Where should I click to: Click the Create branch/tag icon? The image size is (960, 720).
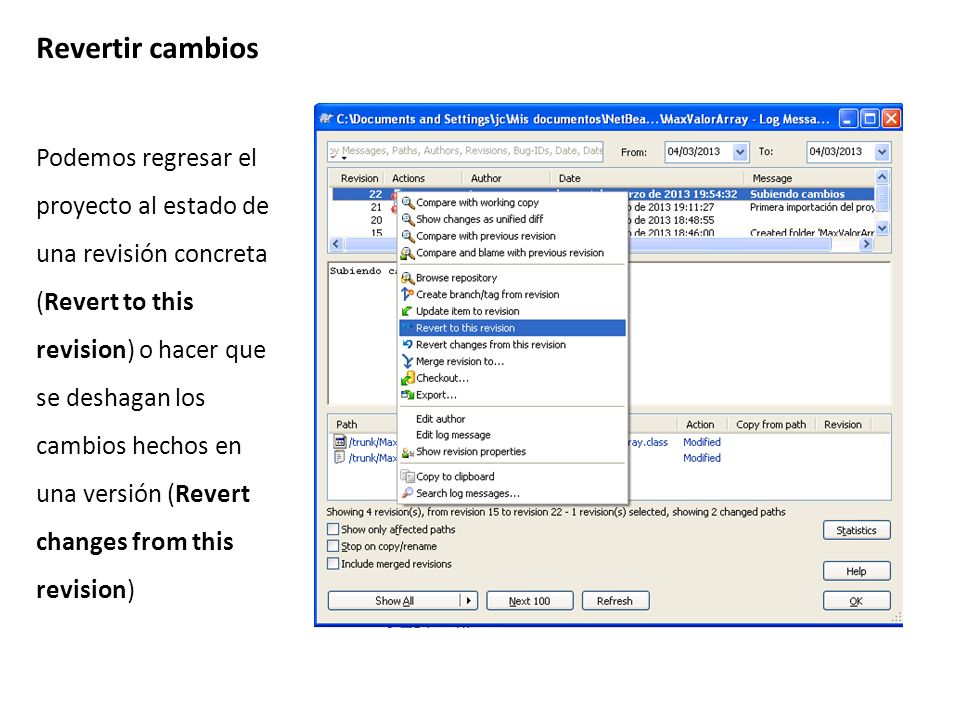(x=408, y=294)
